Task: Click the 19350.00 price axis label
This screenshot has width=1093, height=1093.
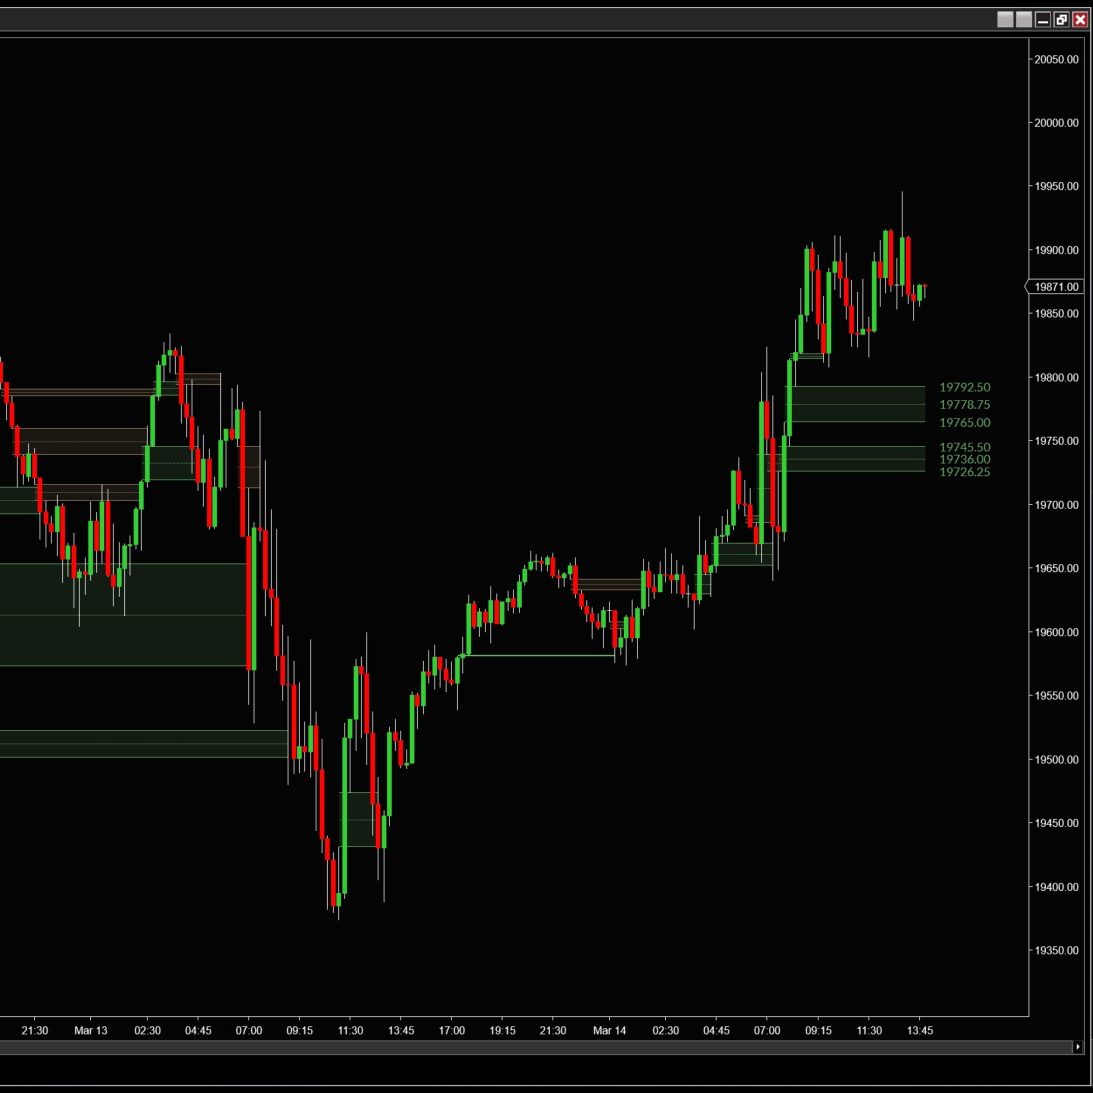Action: click(1056, 951)
